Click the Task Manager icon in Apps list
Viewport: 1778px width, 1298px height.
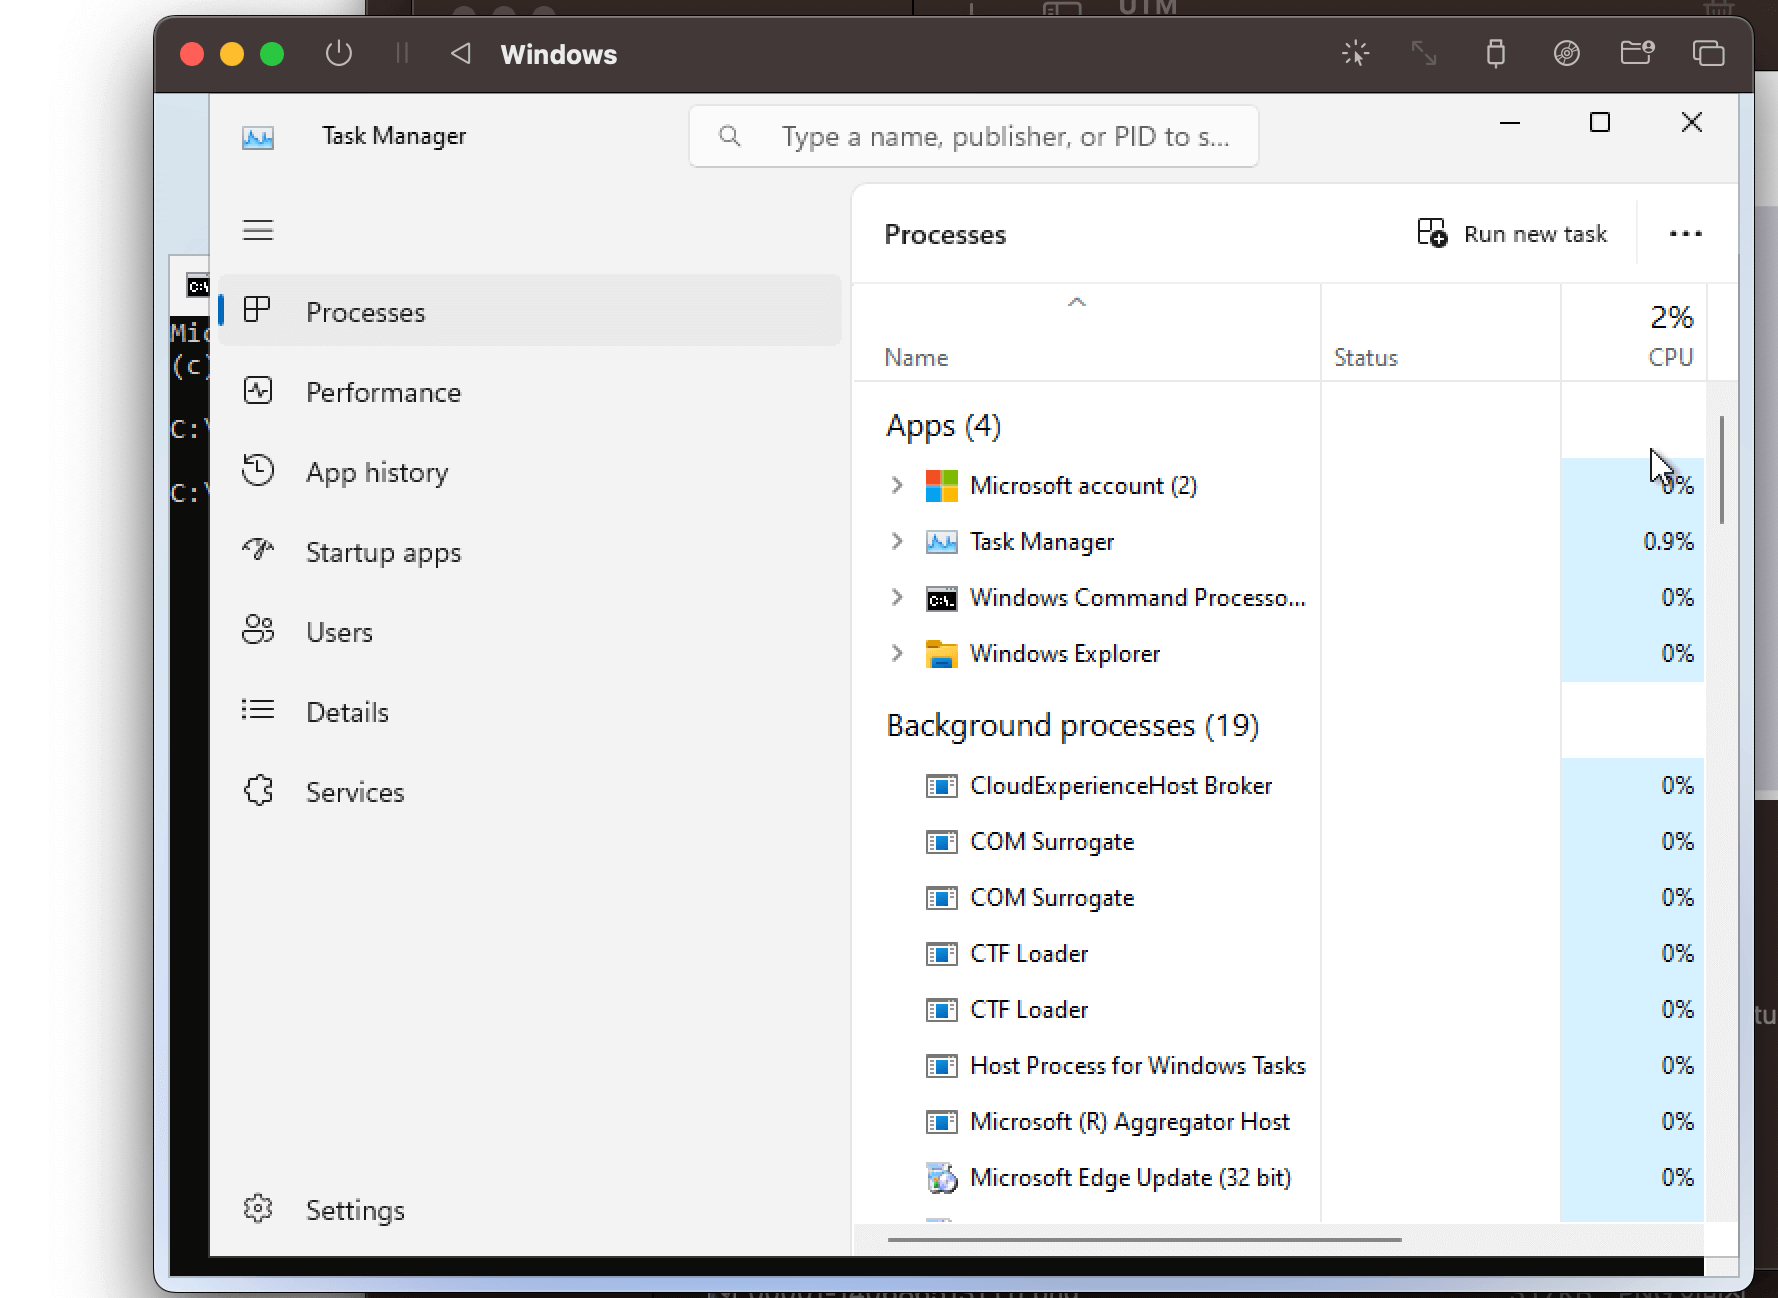click(942, 542)
